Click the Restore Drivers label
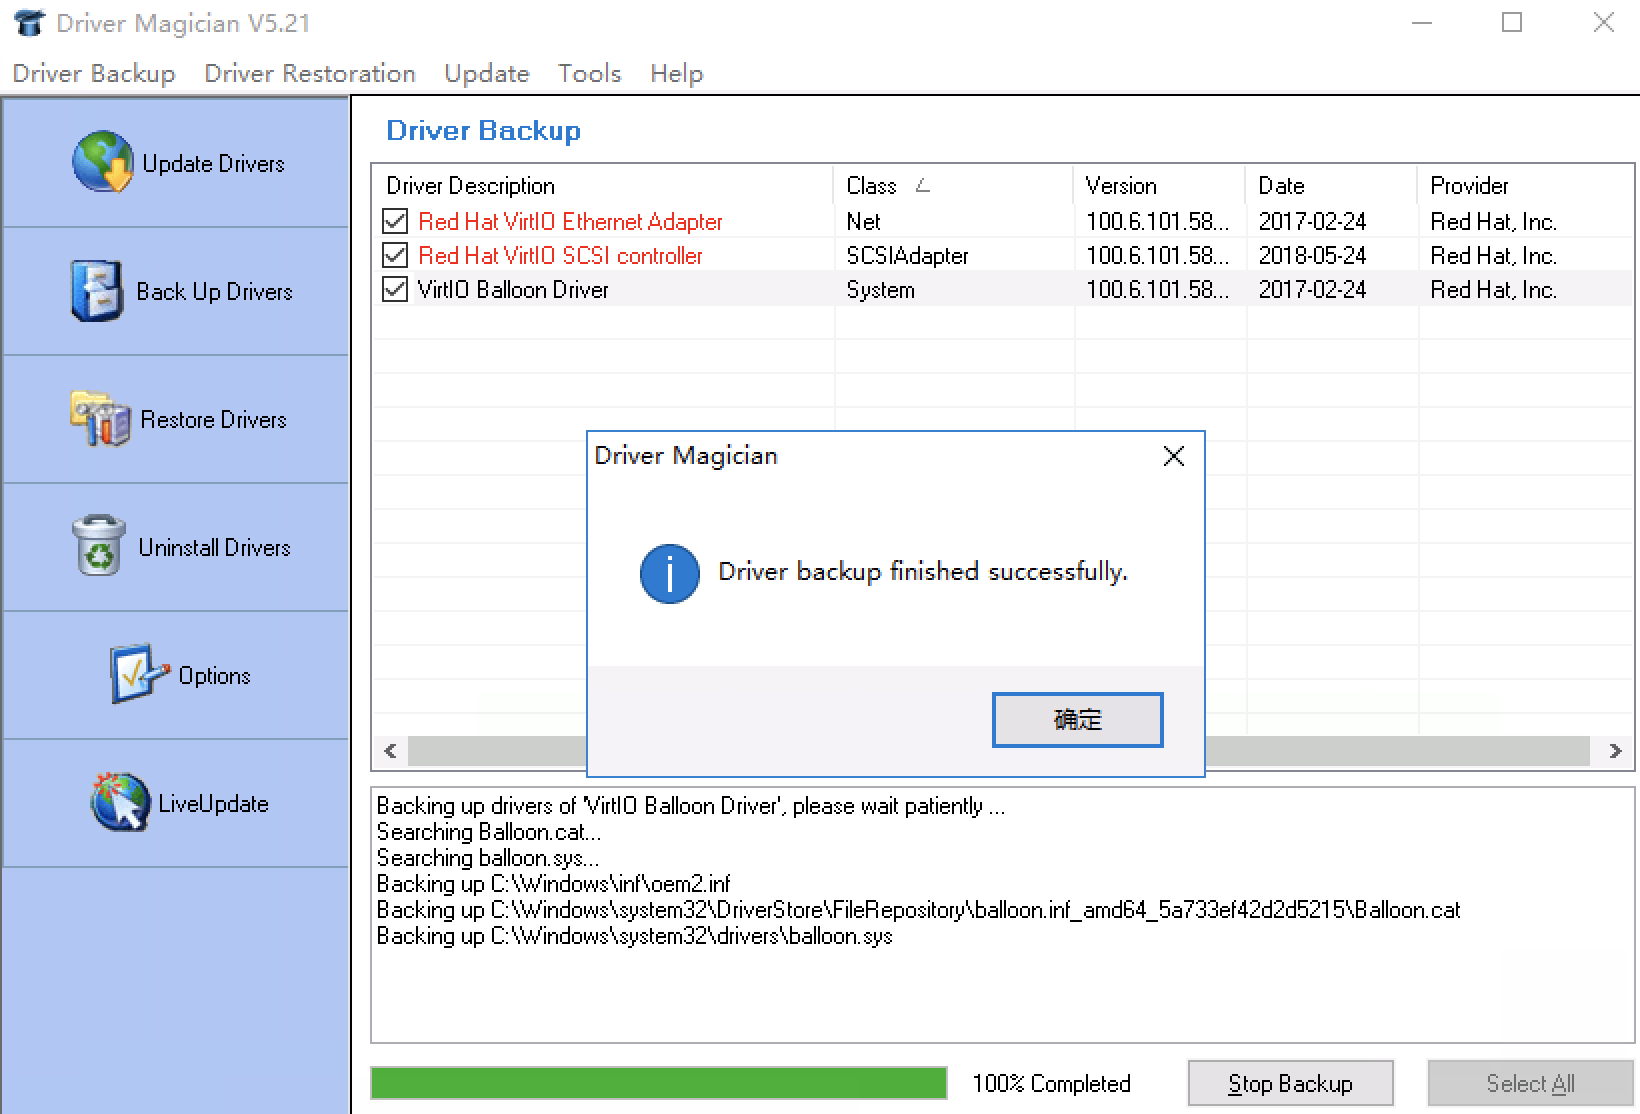 tap(213, 419)
